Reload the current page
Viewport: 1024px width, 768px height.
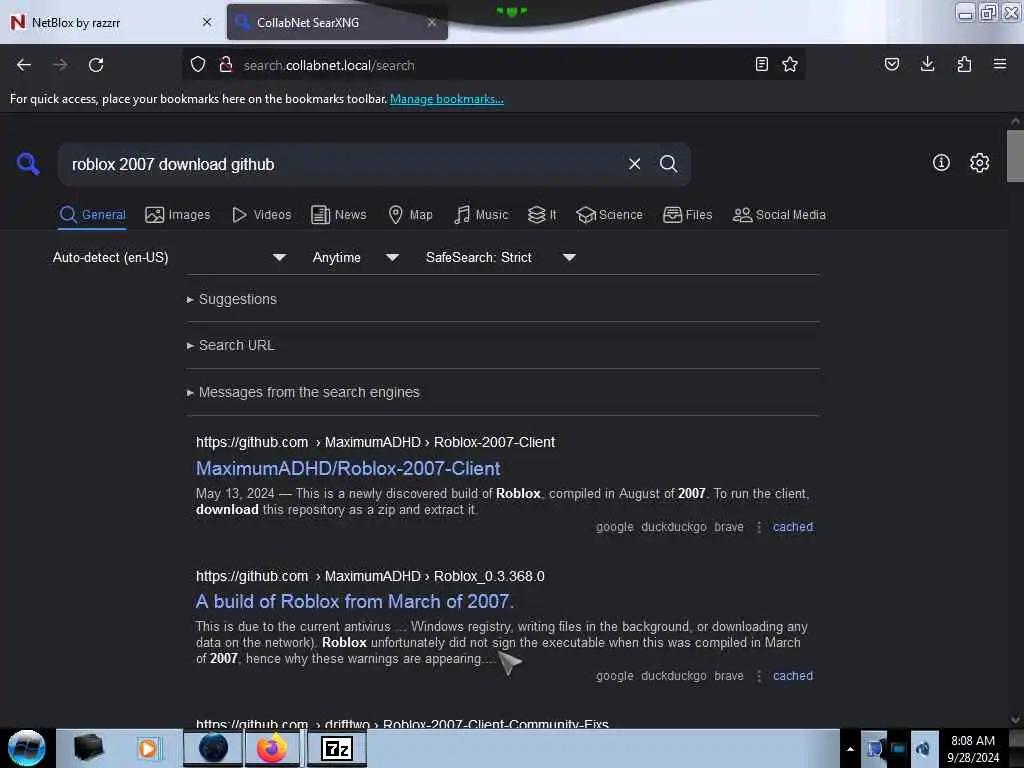(x=96, y=65)
